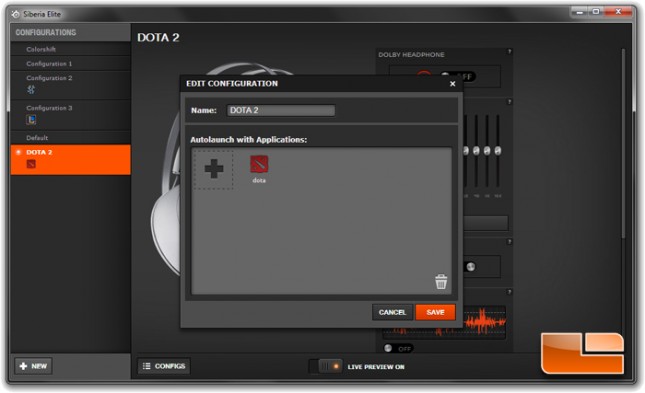The height and width of the screenshot is (393, 645).
Task: Click the round knob right of the dialog
Action: (x=471, y=267)
